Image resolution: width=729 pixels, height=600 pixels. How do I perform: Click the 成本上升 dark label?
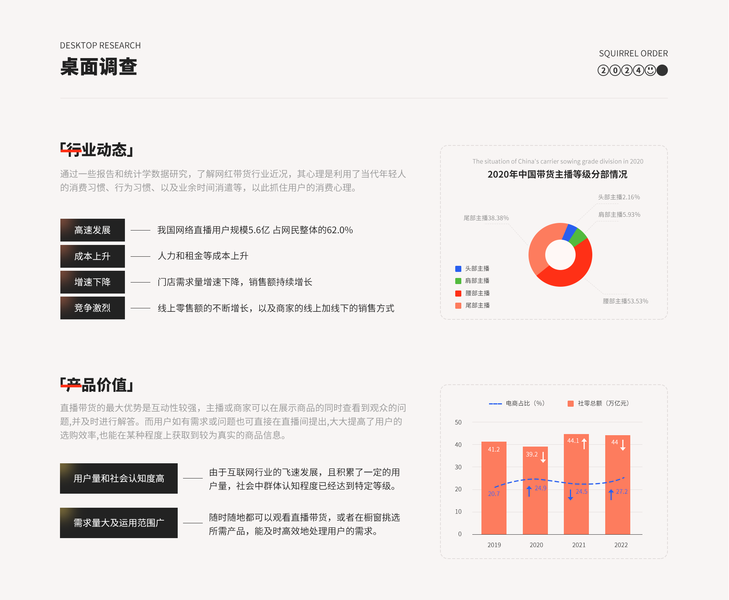[93, 256]
